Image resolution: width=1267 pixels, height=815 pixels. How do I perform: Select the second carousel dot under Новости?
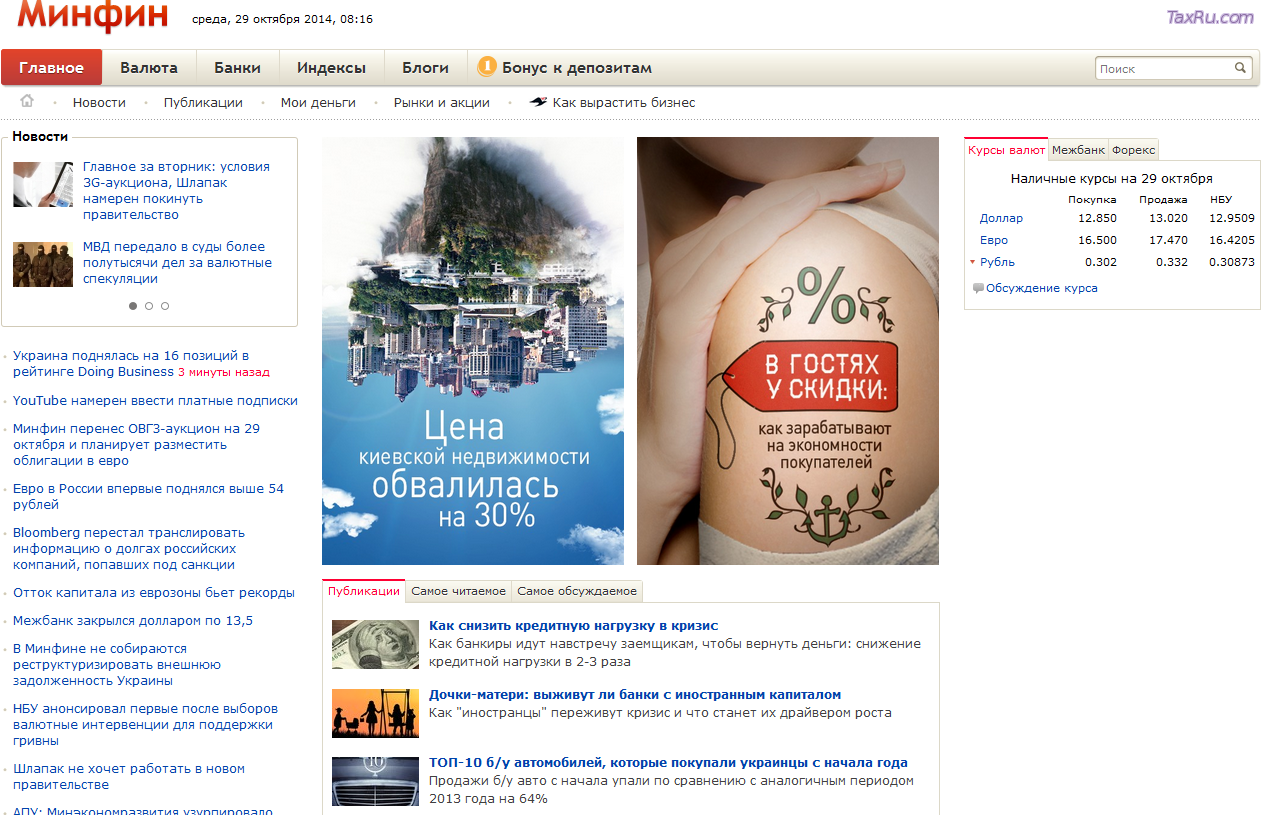click(x=149, y=306)
